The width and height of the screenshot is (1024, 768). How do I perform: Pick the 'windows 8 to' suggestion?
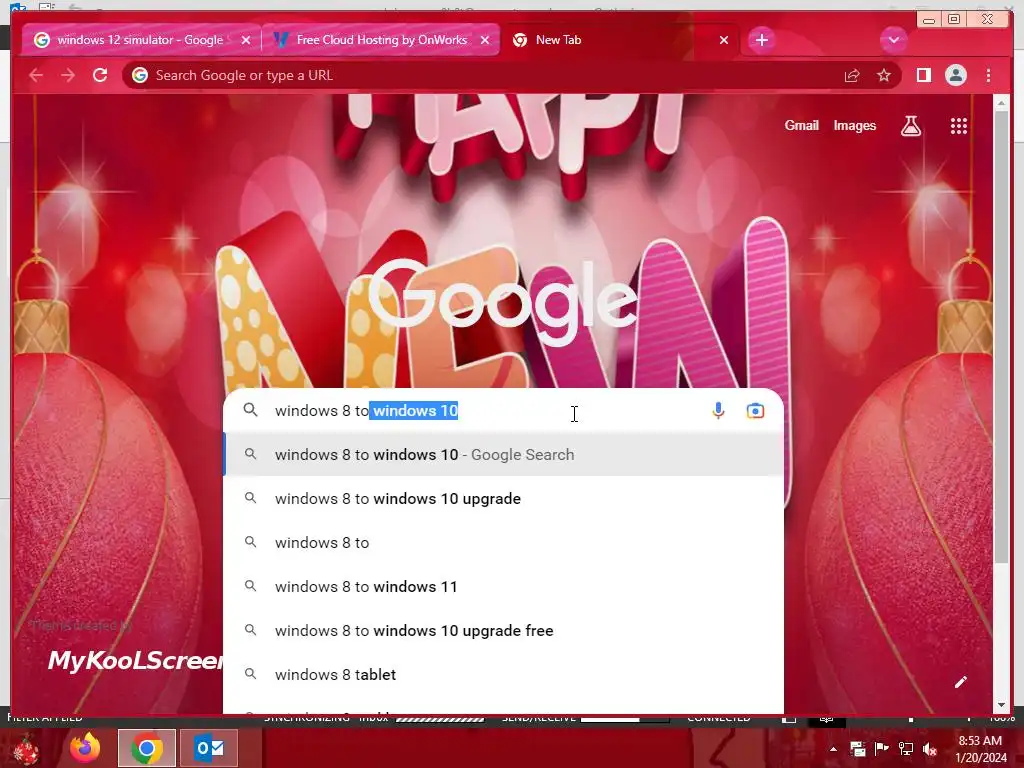point(503,543)
